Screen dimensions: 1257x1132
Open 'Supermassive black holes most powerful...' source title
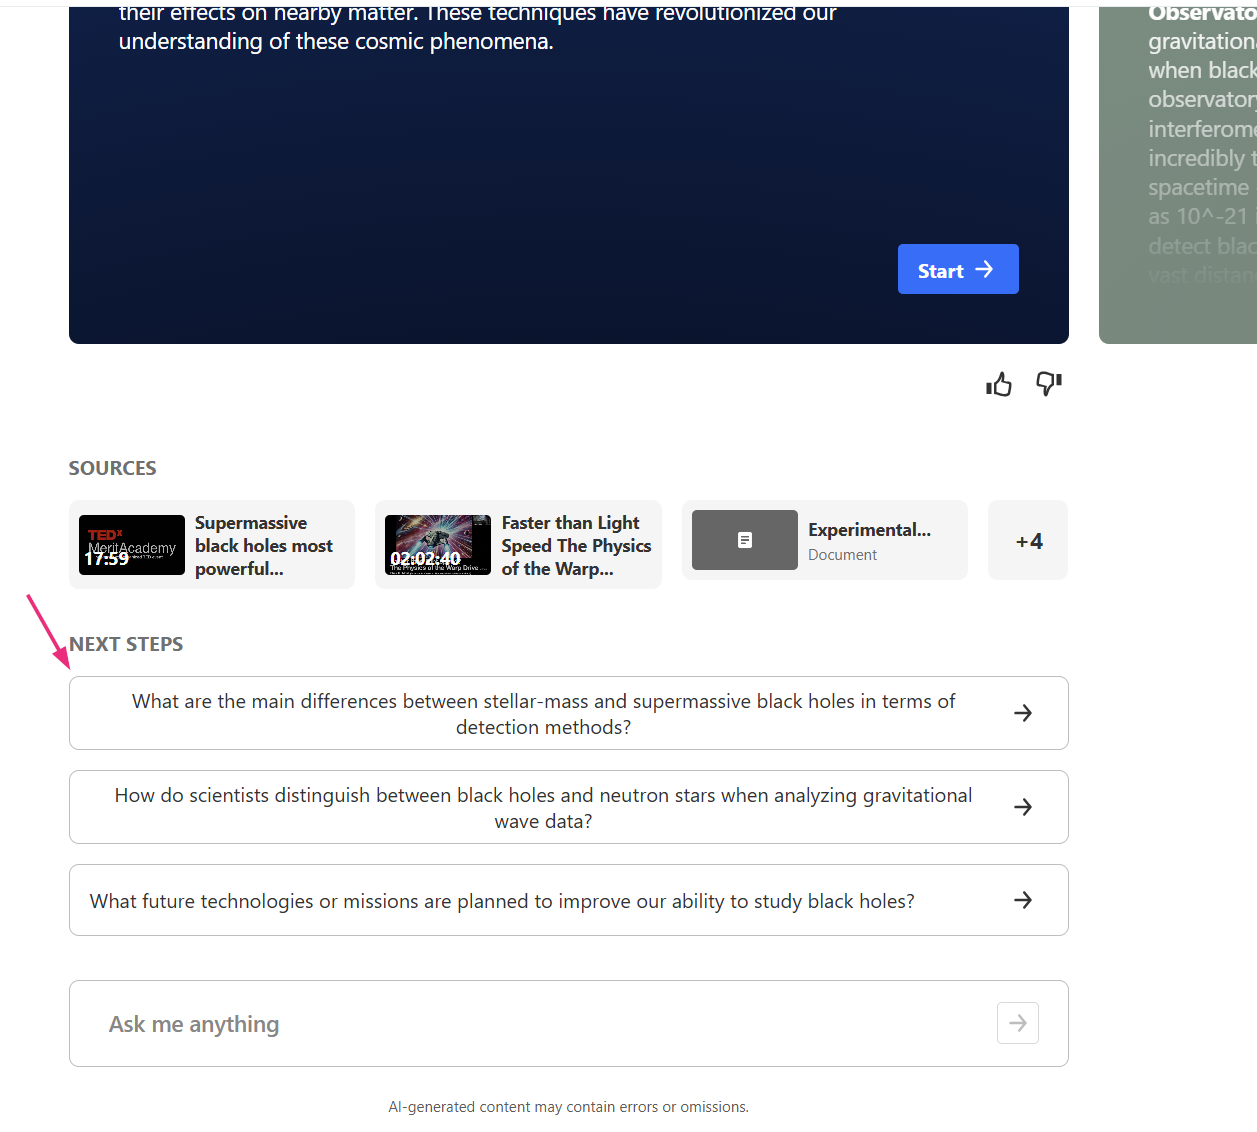click(264, 546)
